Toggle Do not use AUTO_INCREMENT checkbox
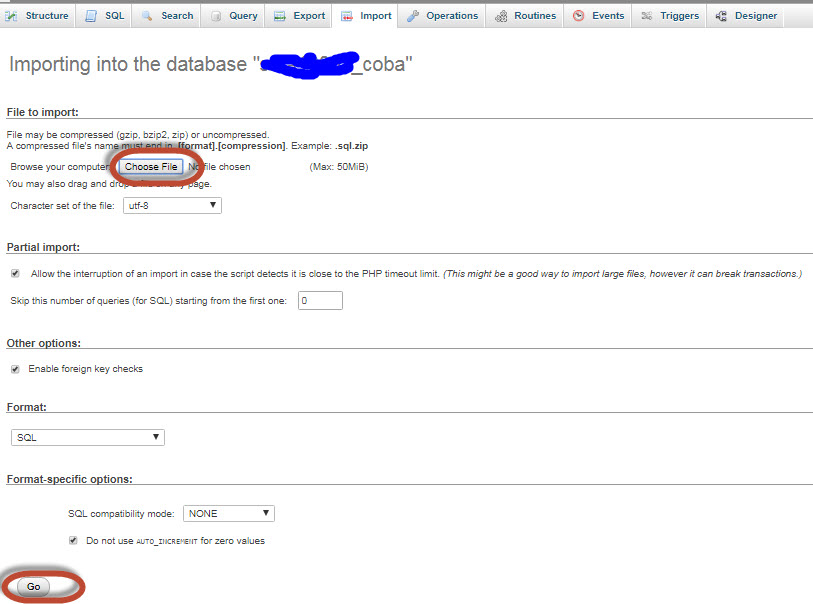Viewport: 813px width, 604px height. point(73,540)
